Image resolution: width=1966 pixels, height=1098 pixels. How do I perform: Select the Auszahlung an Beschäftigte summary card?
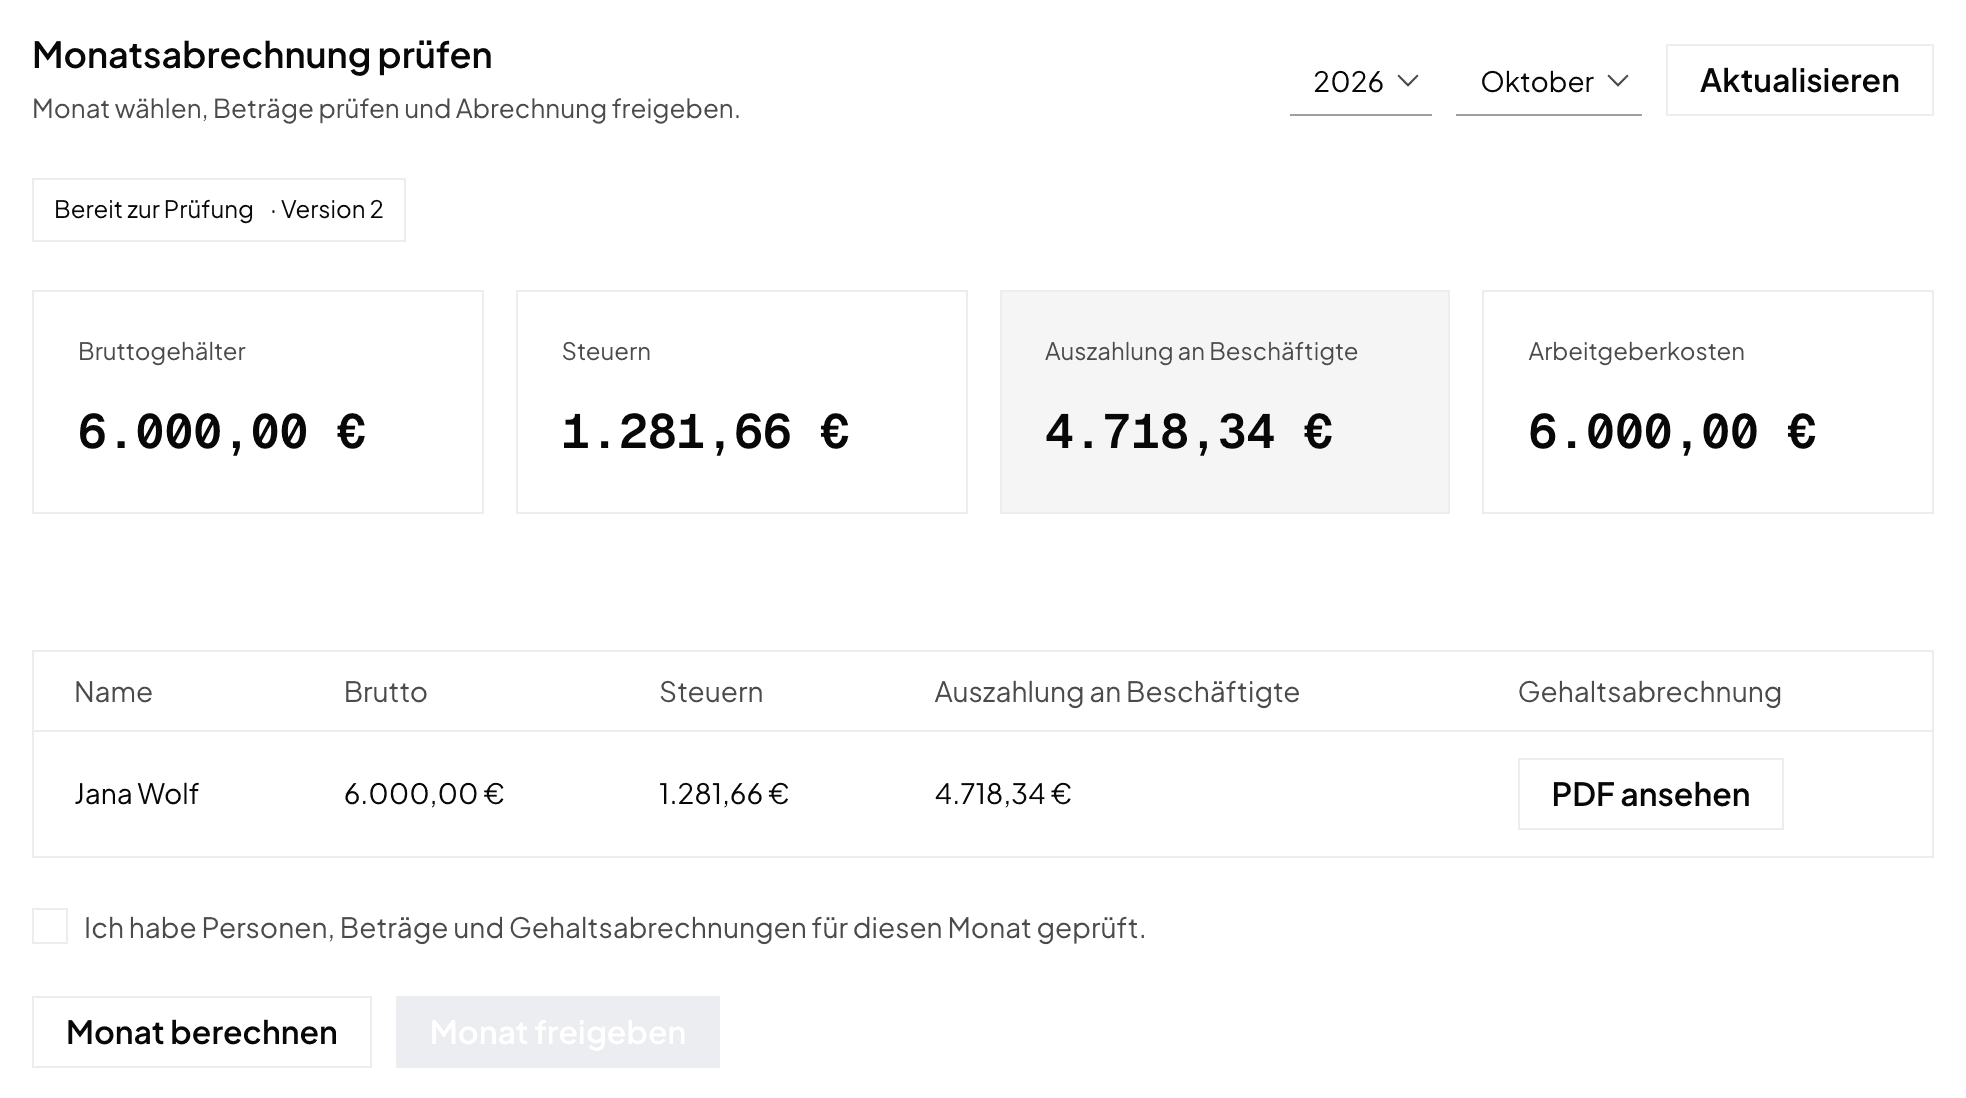coord(1225,402)
